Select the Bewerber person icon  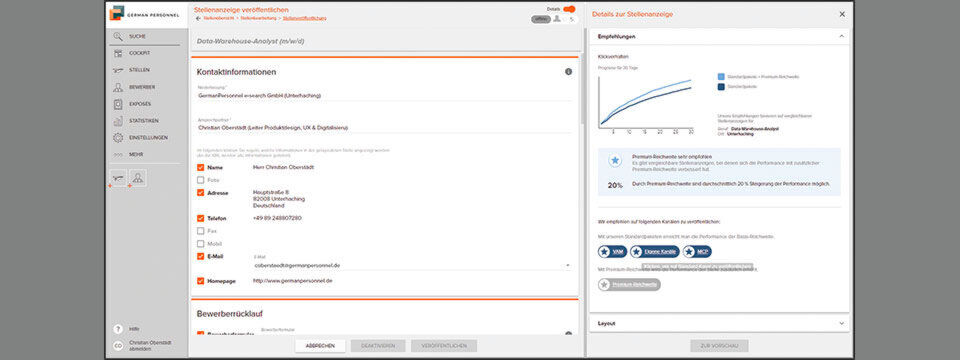tap(118, 88)
